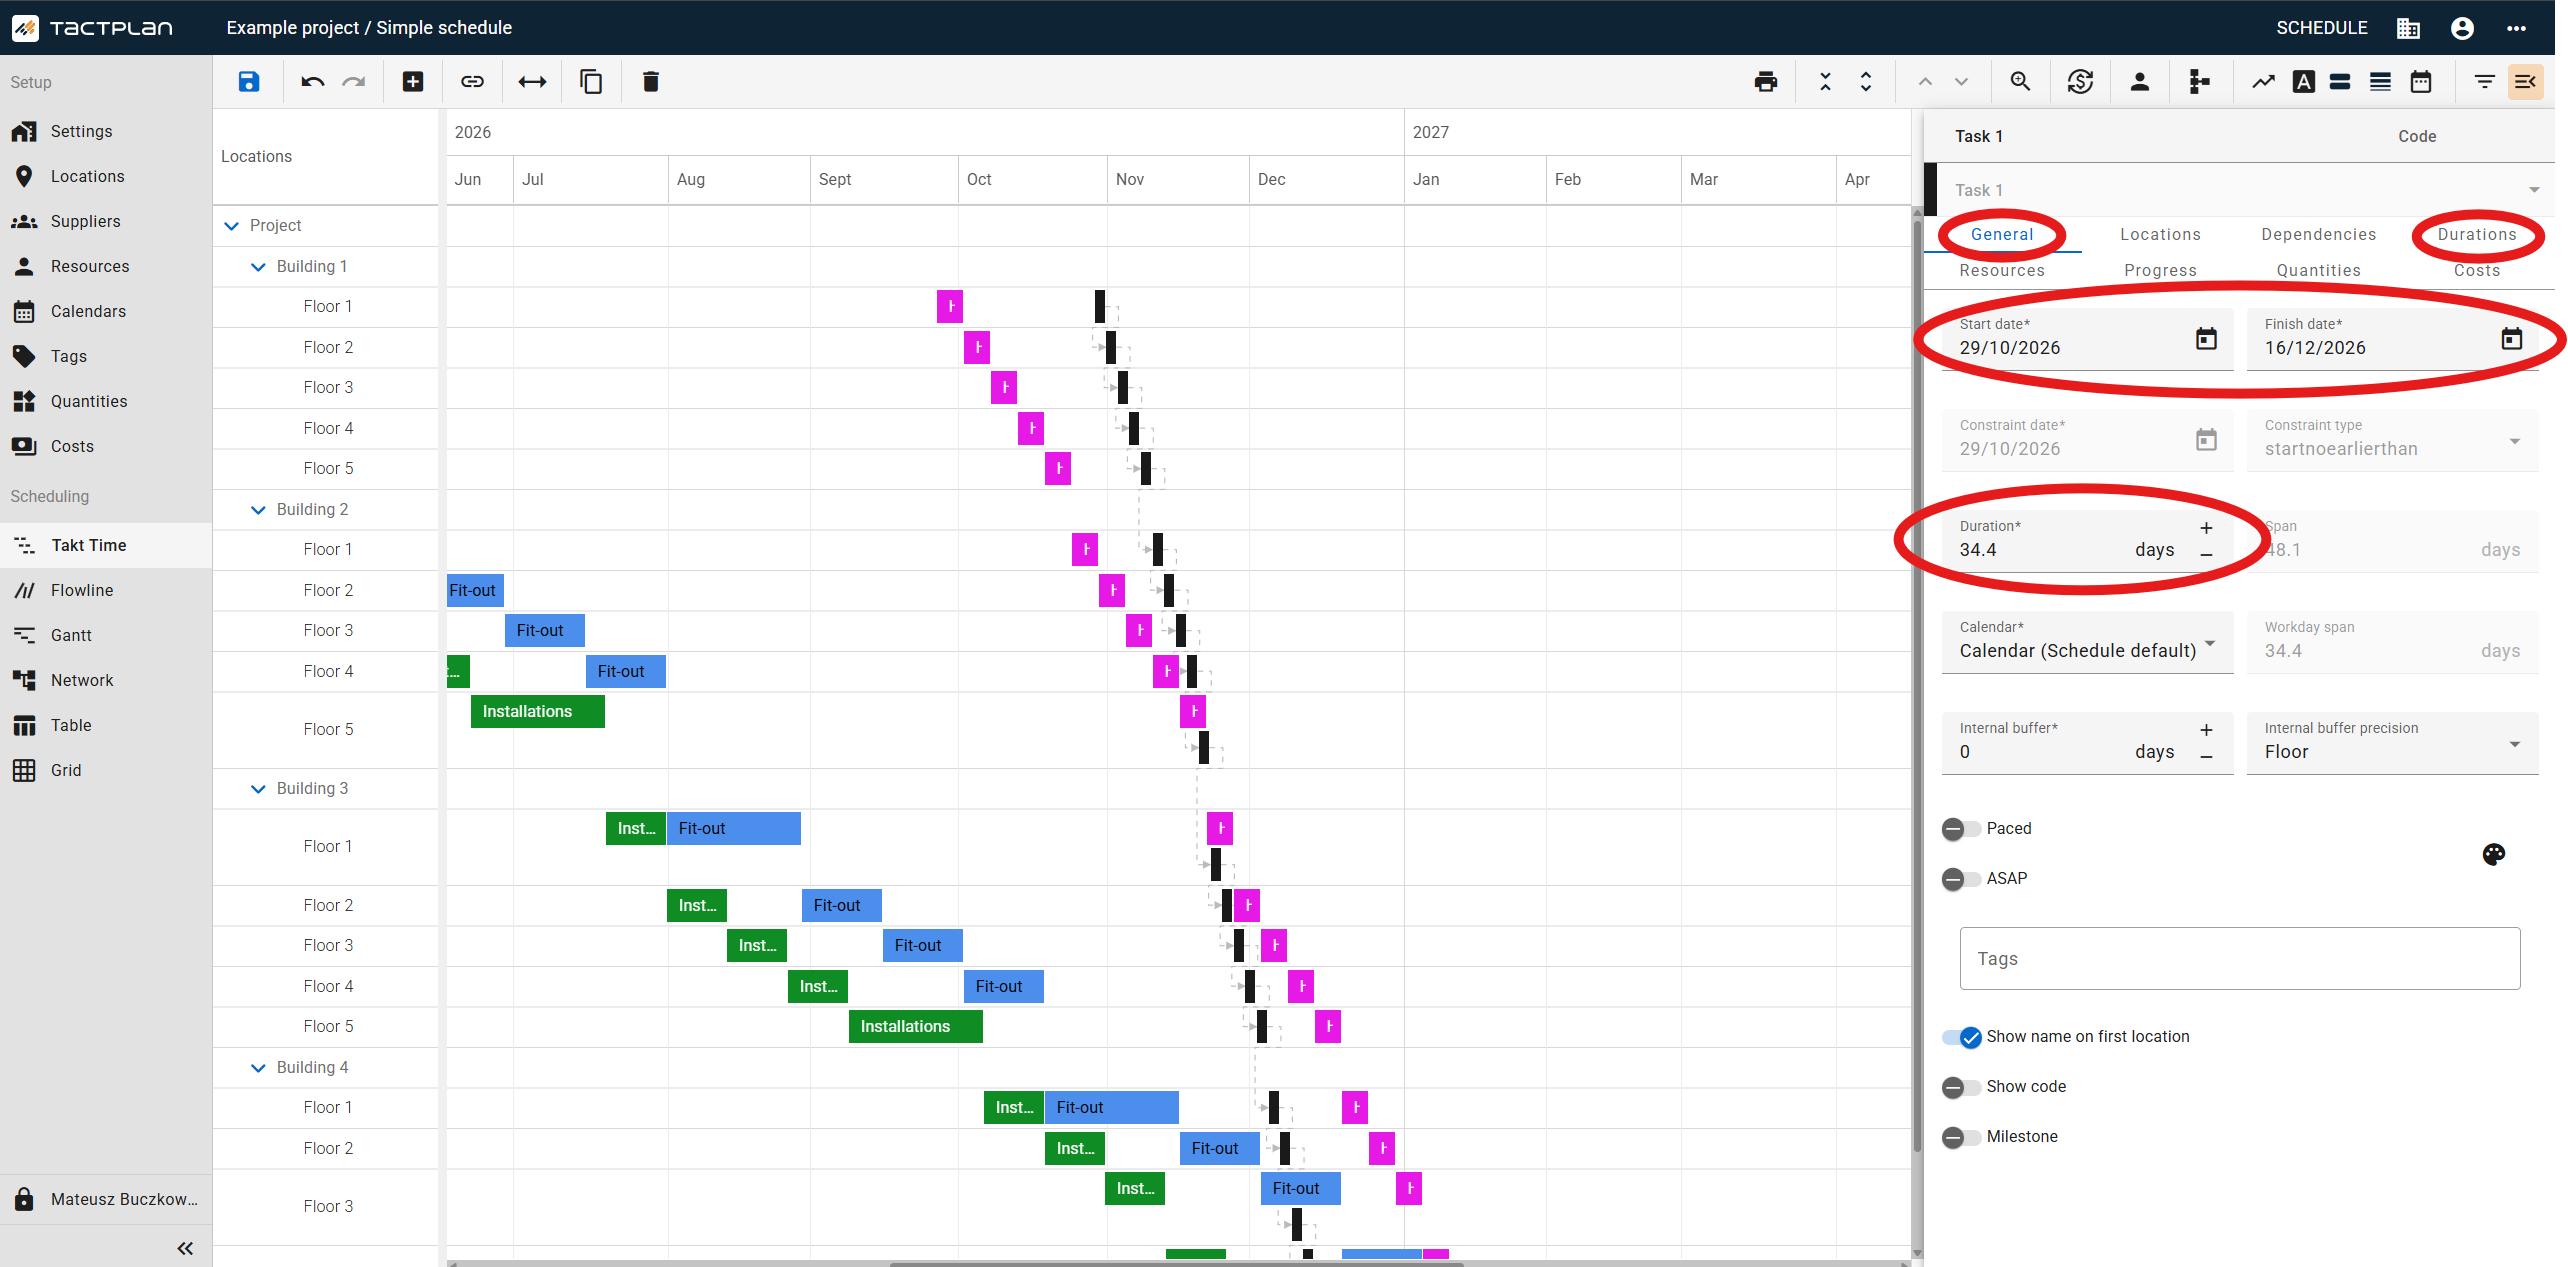
Task: Add a new task with plus icon
Action: 413,82
